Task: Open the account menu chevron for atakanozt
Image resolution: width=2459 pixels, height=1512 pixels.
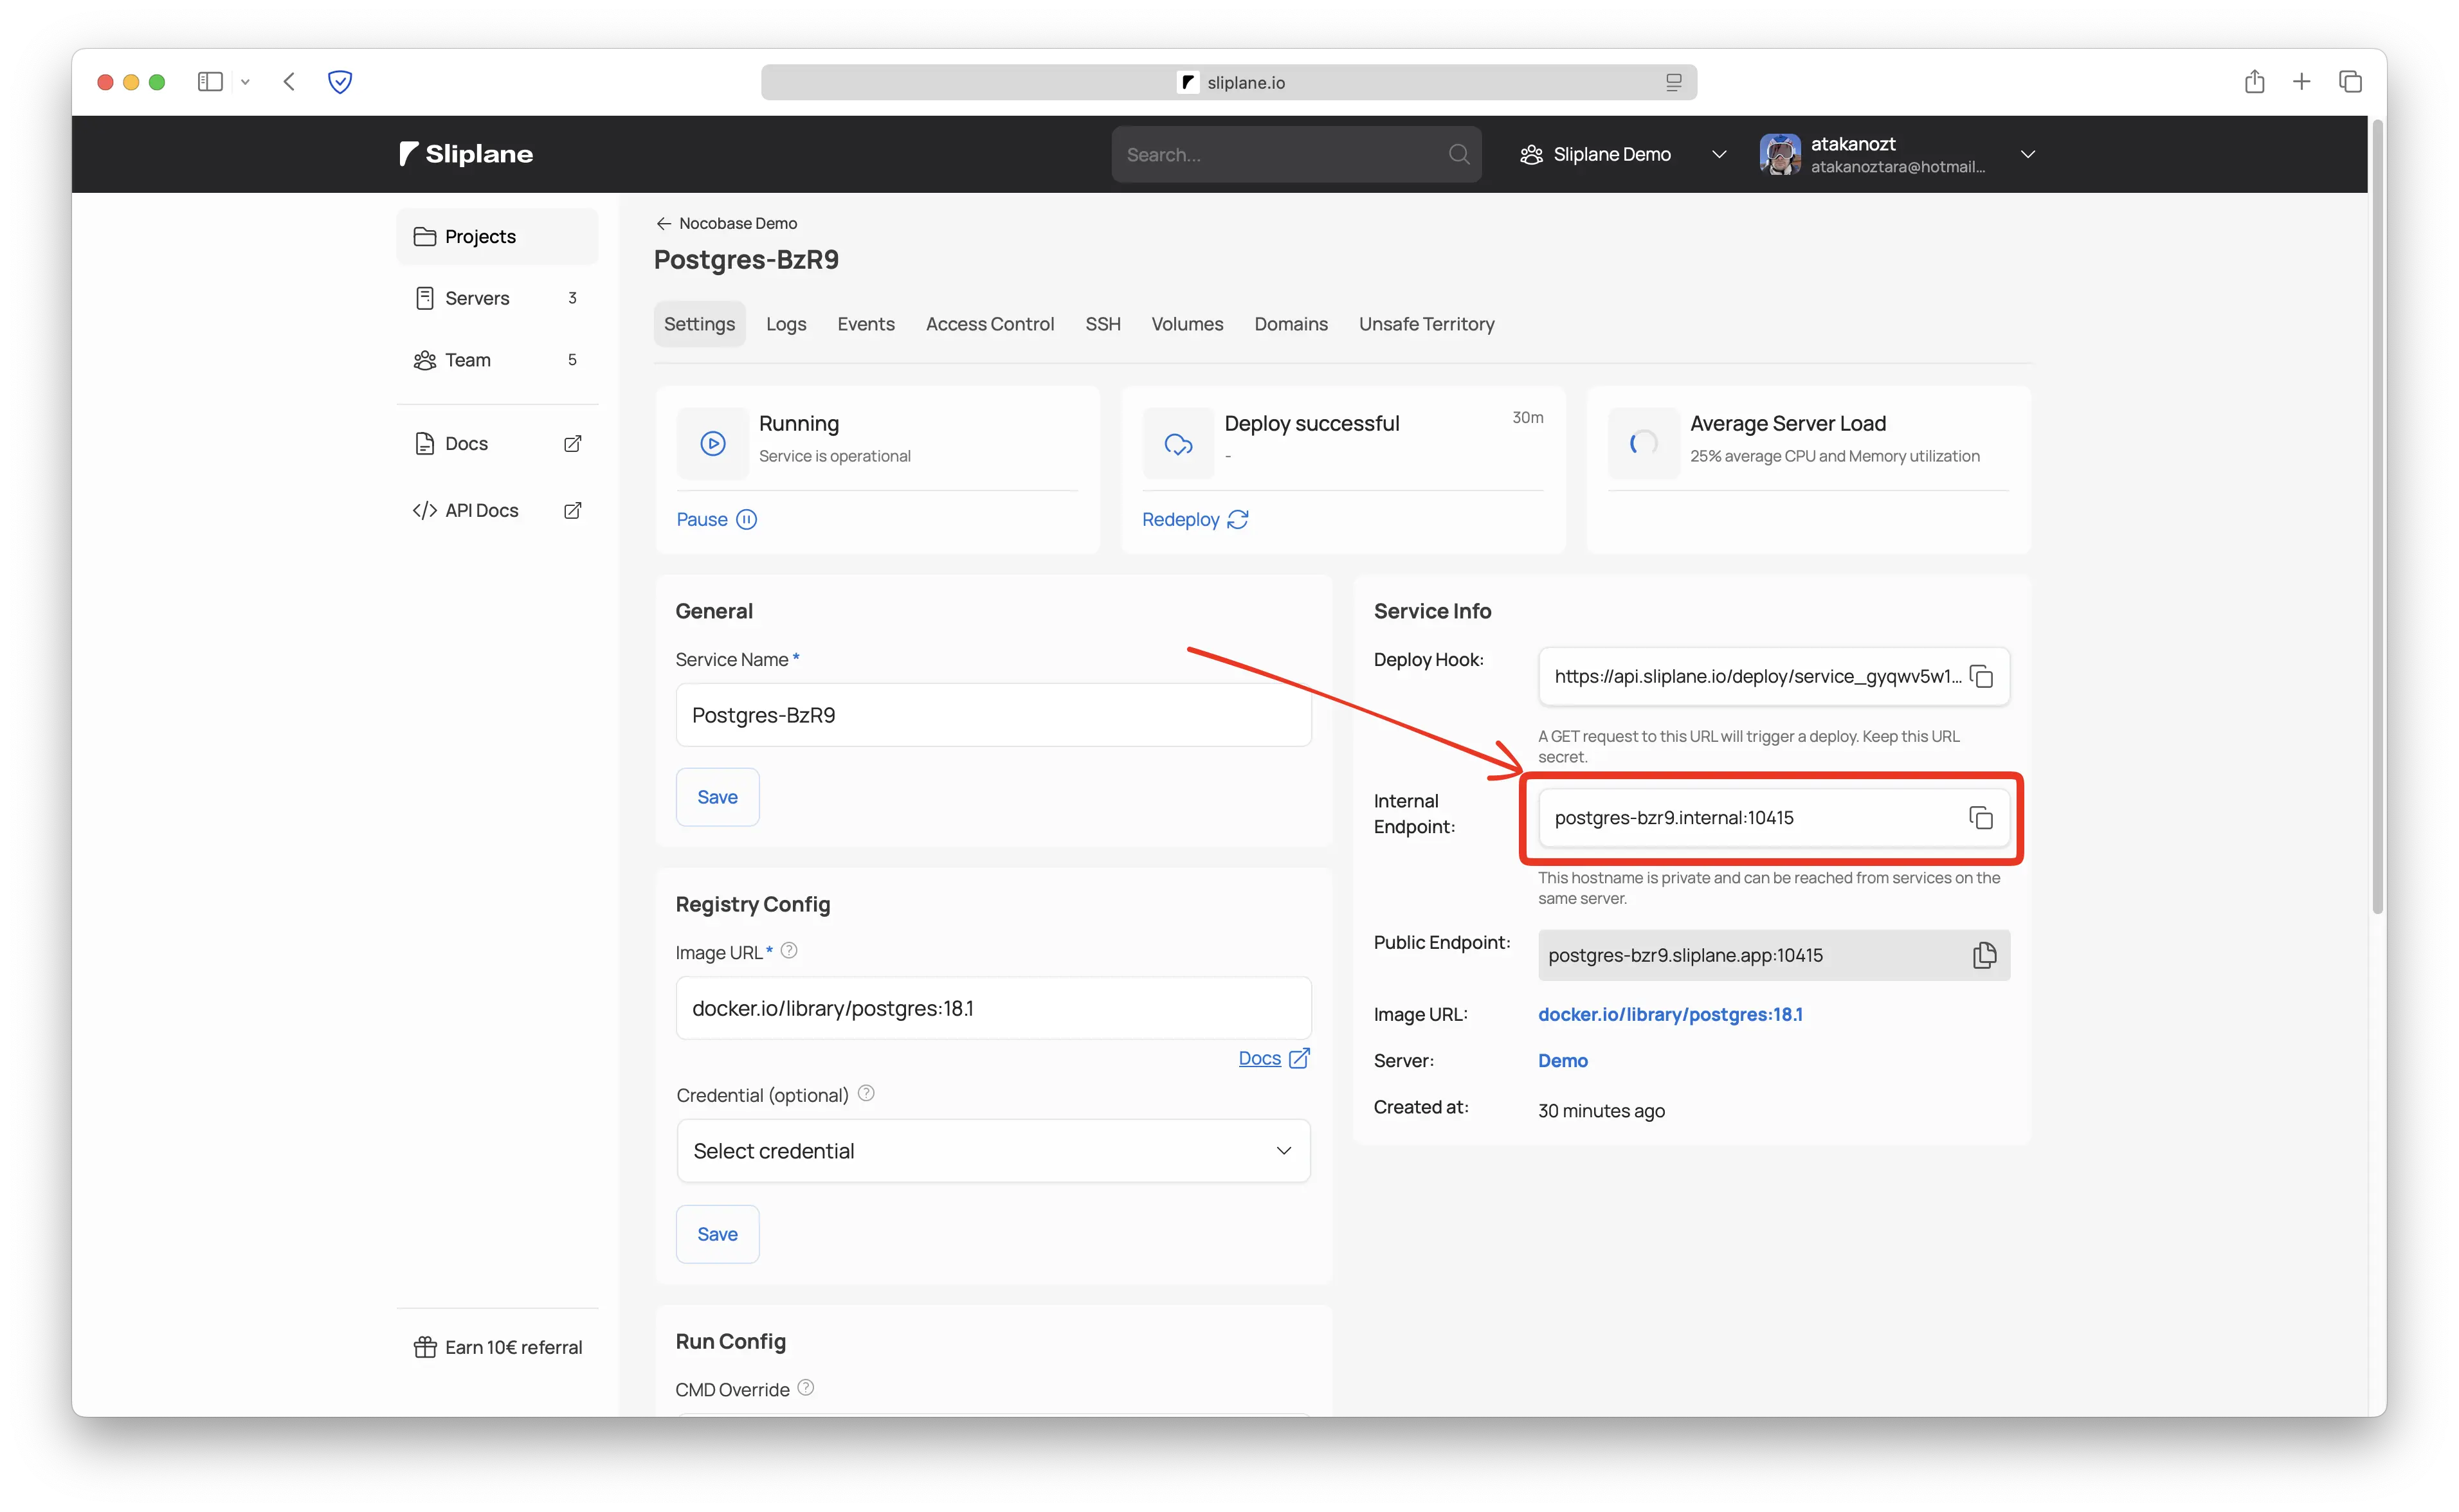Action: (2028, 154)
